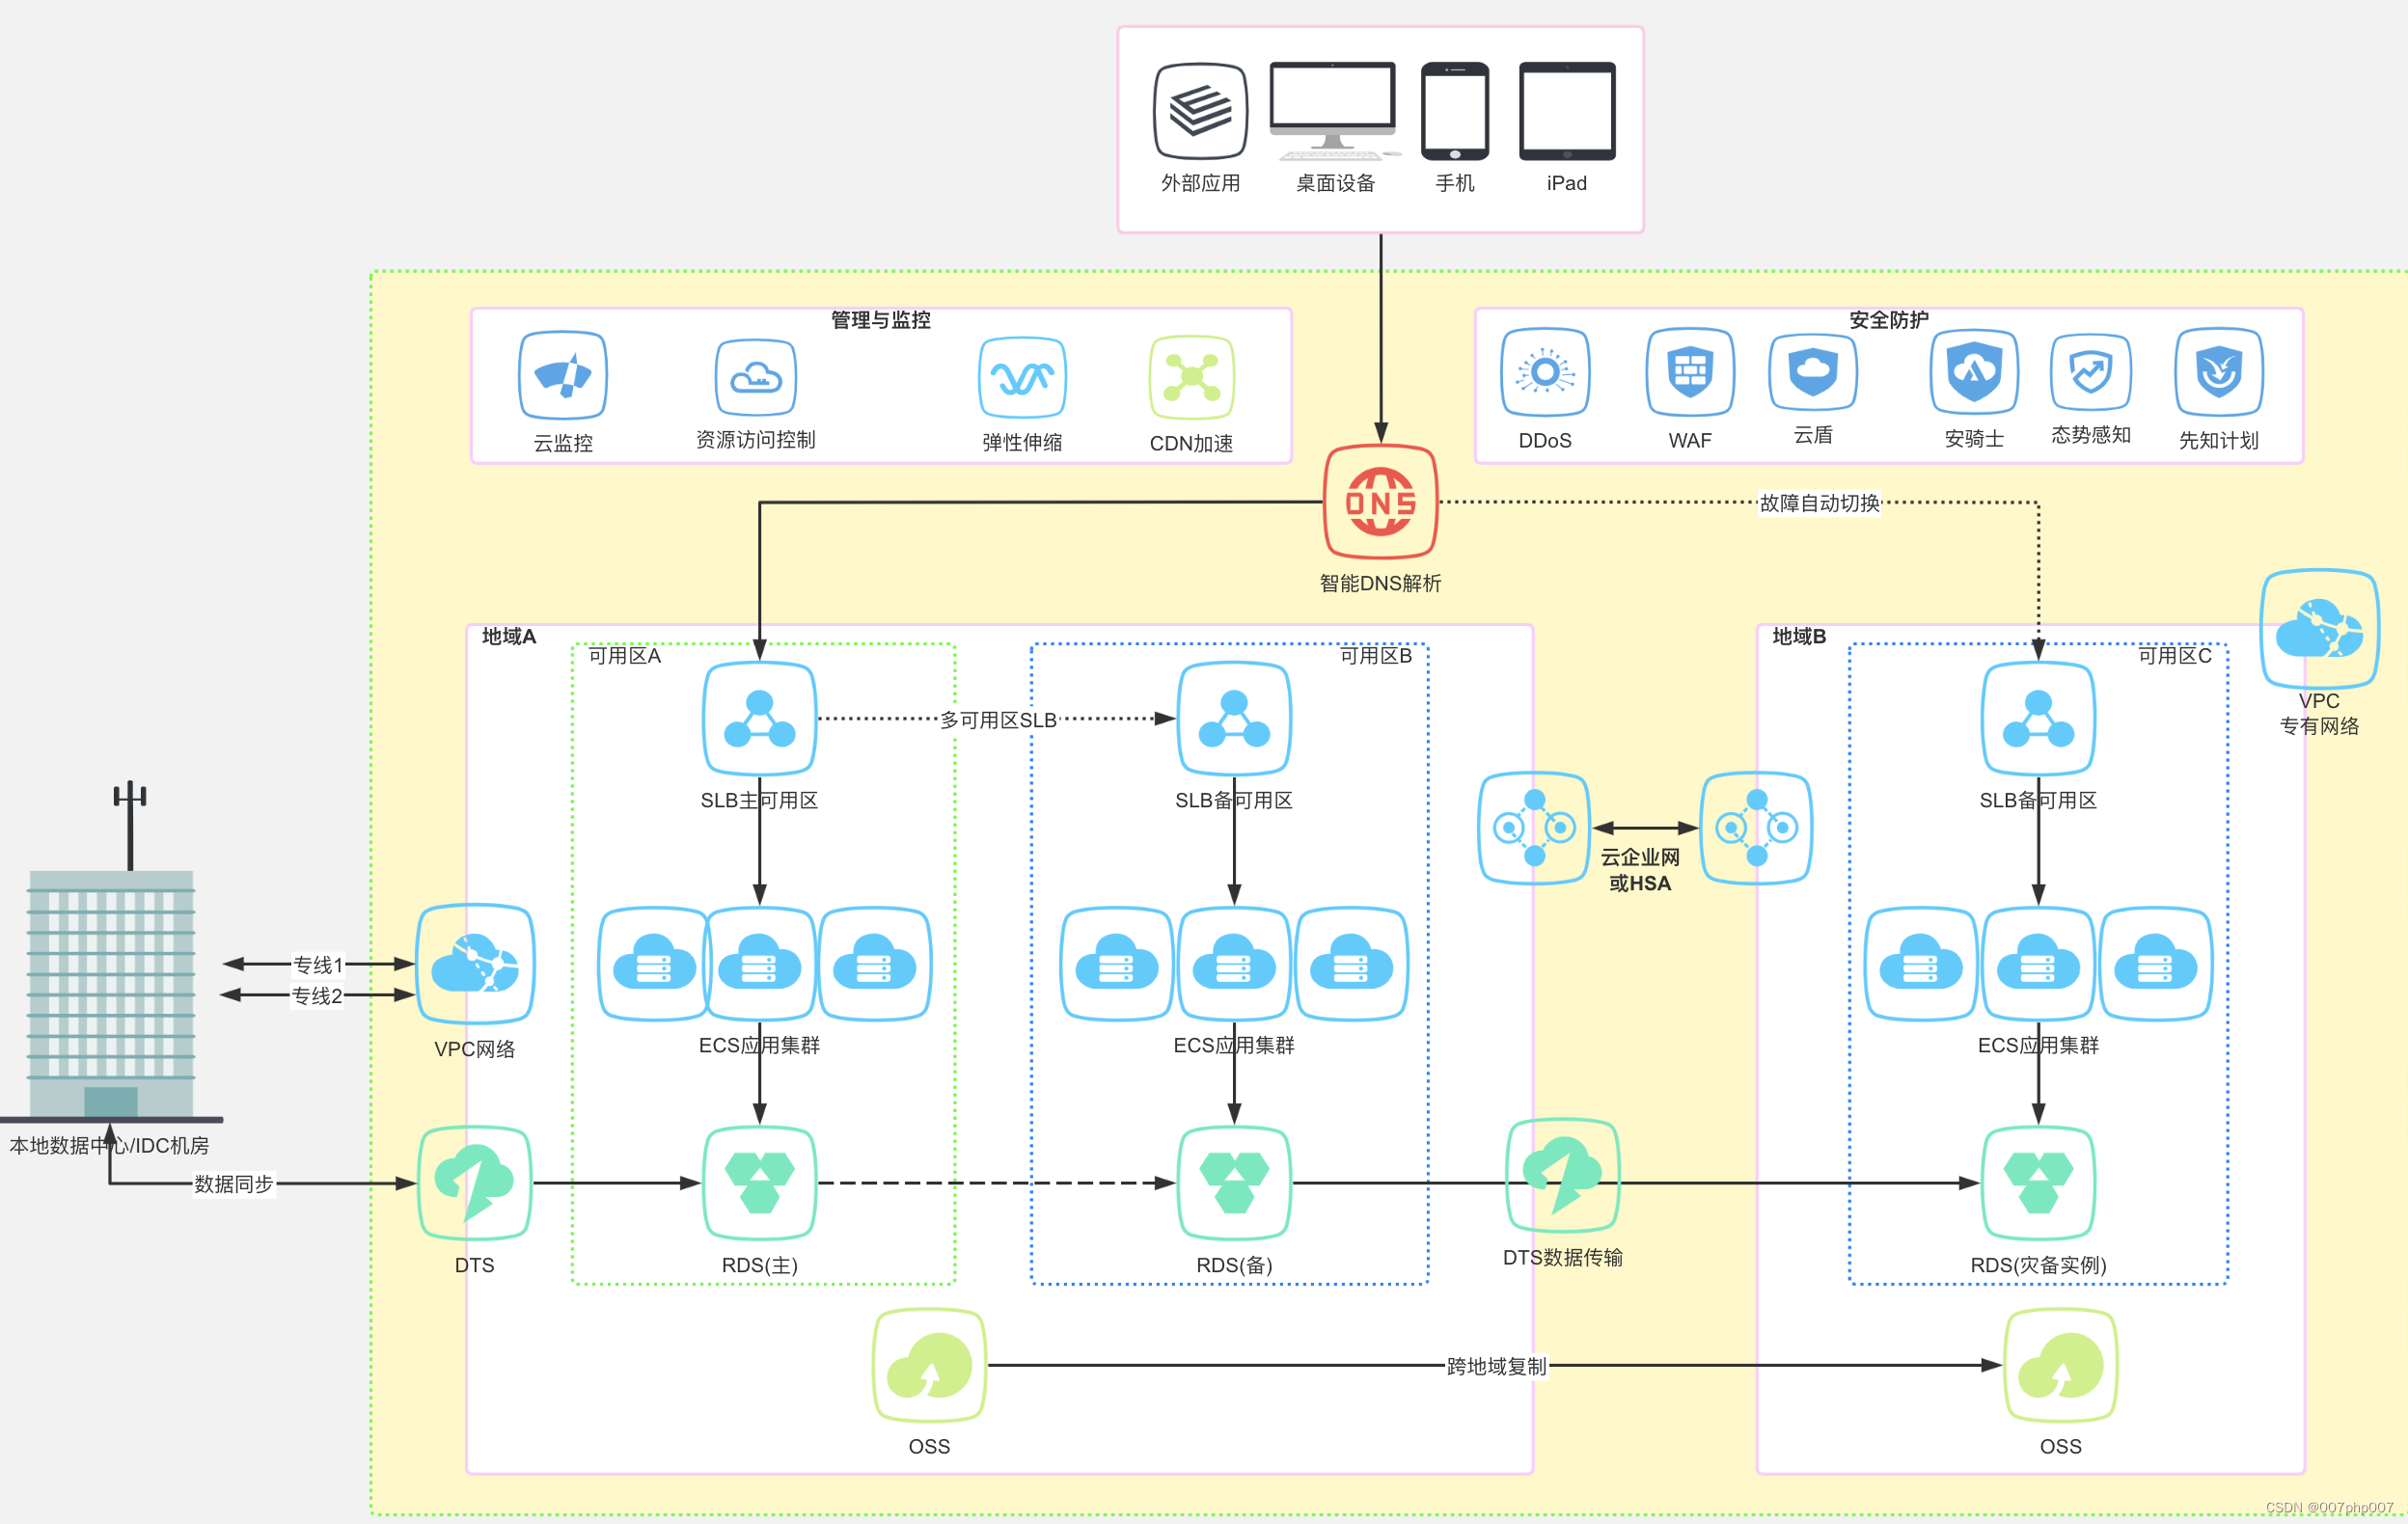Select the DTS数据传输 icon between regions
2408x1524 pixels.
click(x=1562, y=1175)
